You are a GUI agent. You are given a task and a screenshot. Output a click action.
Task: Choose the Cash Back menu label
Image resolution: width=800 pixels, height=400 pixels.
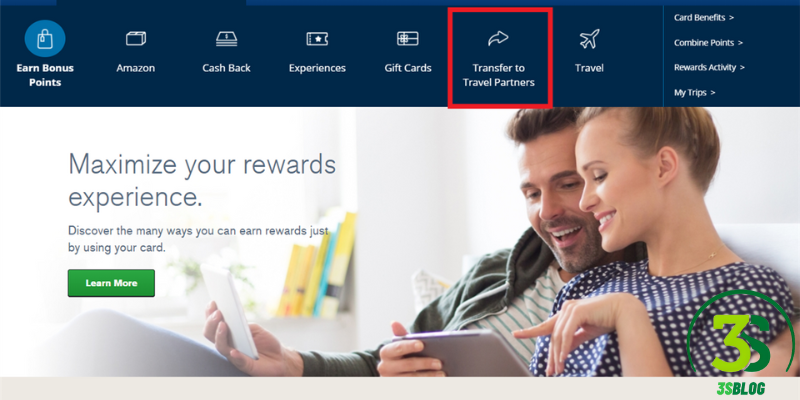click(x=227, y=68)
